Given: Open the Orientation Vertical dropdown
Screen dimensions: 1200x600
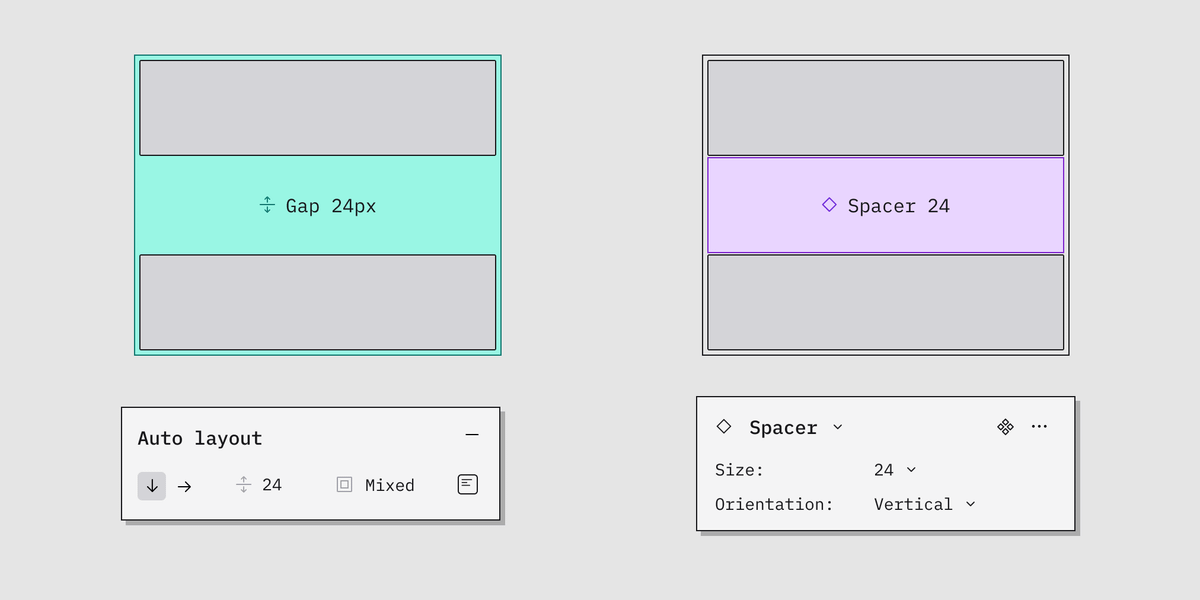Looking at the screenshot, I should pos(924,504).
